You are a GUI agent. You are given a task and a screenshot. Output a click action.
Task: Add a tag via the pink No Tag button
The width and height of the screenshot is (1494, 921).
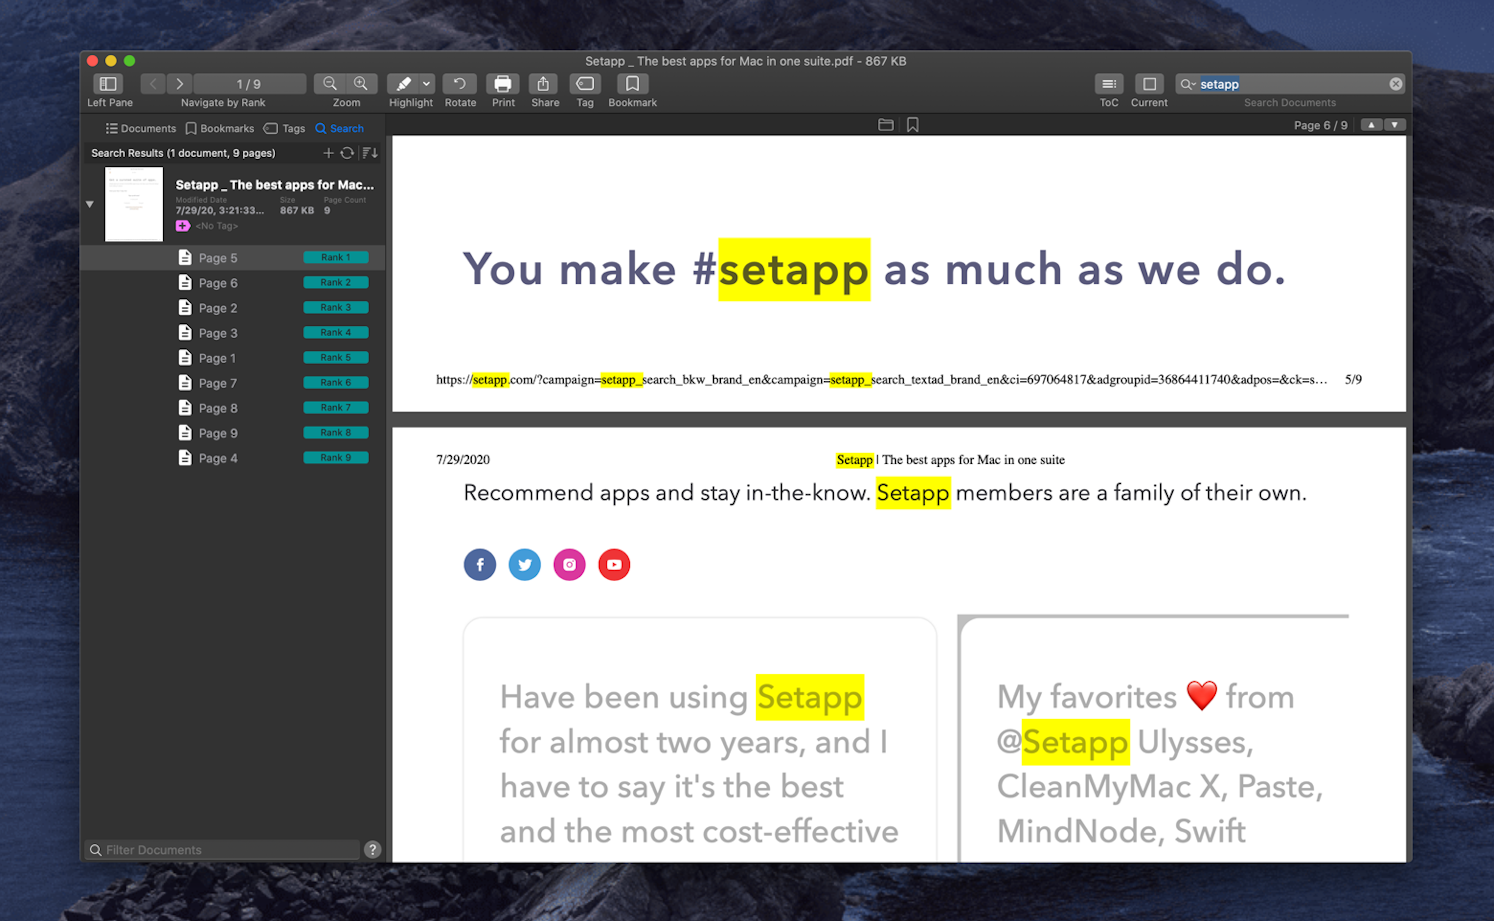[x=183, y=225]
